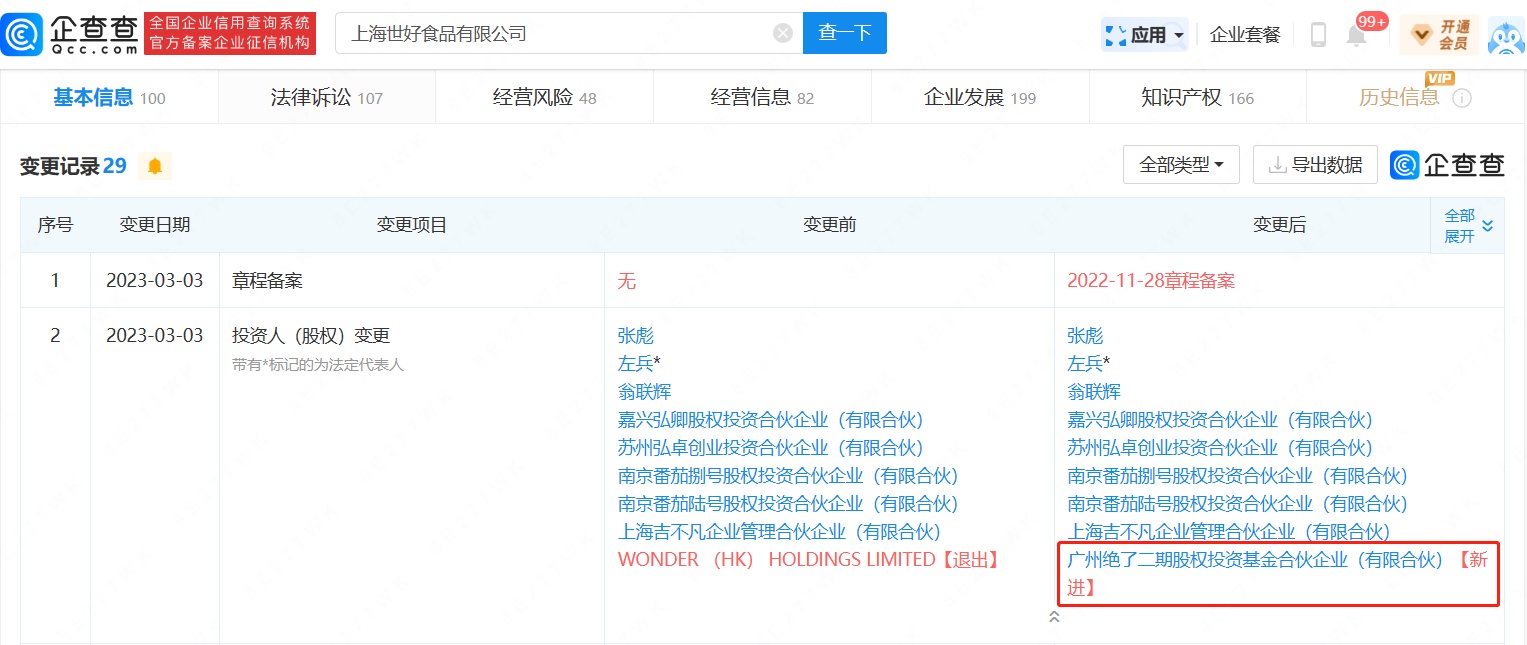Image resolution: width=1527 pixels, height=645 pixels.
Task: Open 嘉兴弘卿股权投资合伙企业 in 变更前 column
Action: click(770, 420)
